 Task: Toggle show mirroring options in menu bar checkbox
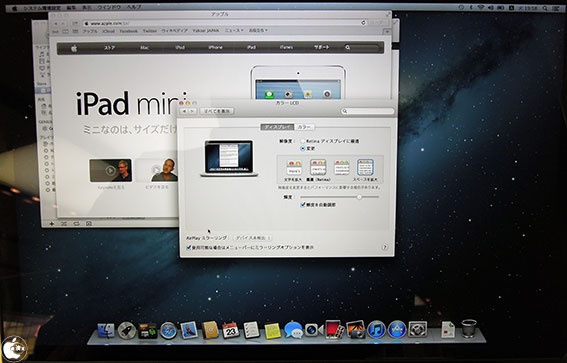pos(188,248)
